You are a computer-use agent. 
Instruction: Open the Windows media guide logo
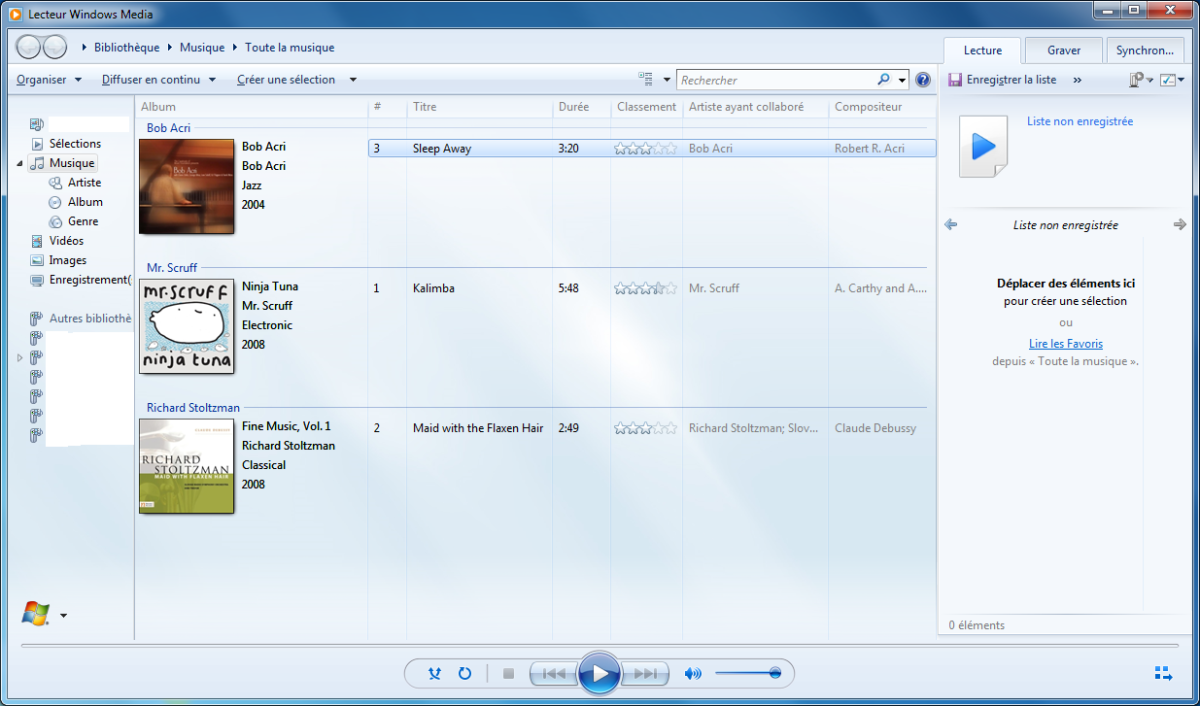tap(35, 614)
